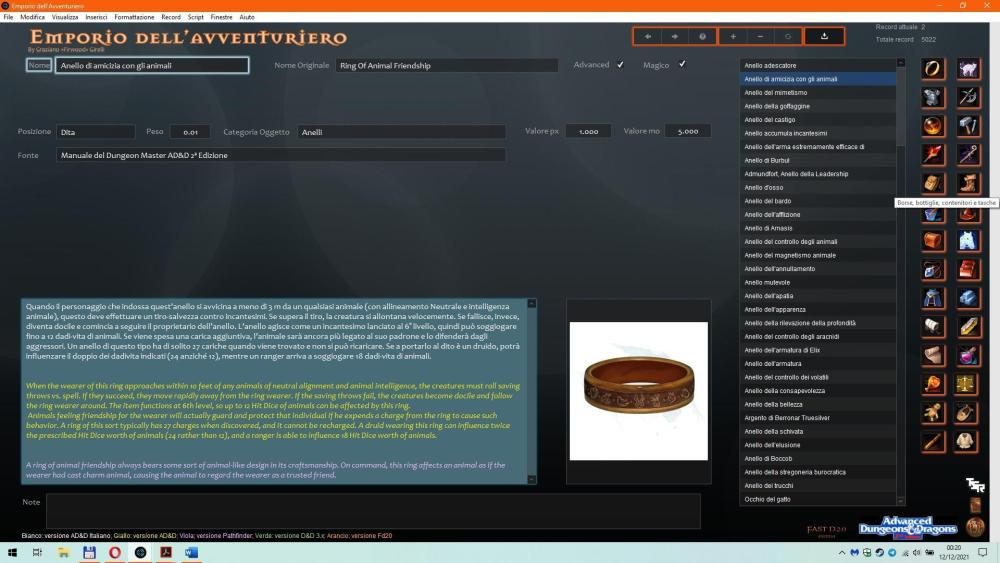Click the previous record arrow button

tap(648, 37)
